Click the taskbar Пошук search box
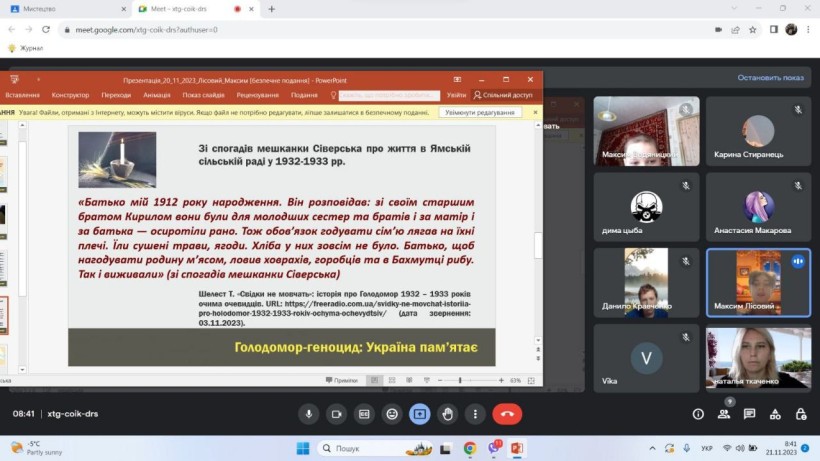Image resolution: width=820 pixels, height=461 pixels. pos(375,448)
